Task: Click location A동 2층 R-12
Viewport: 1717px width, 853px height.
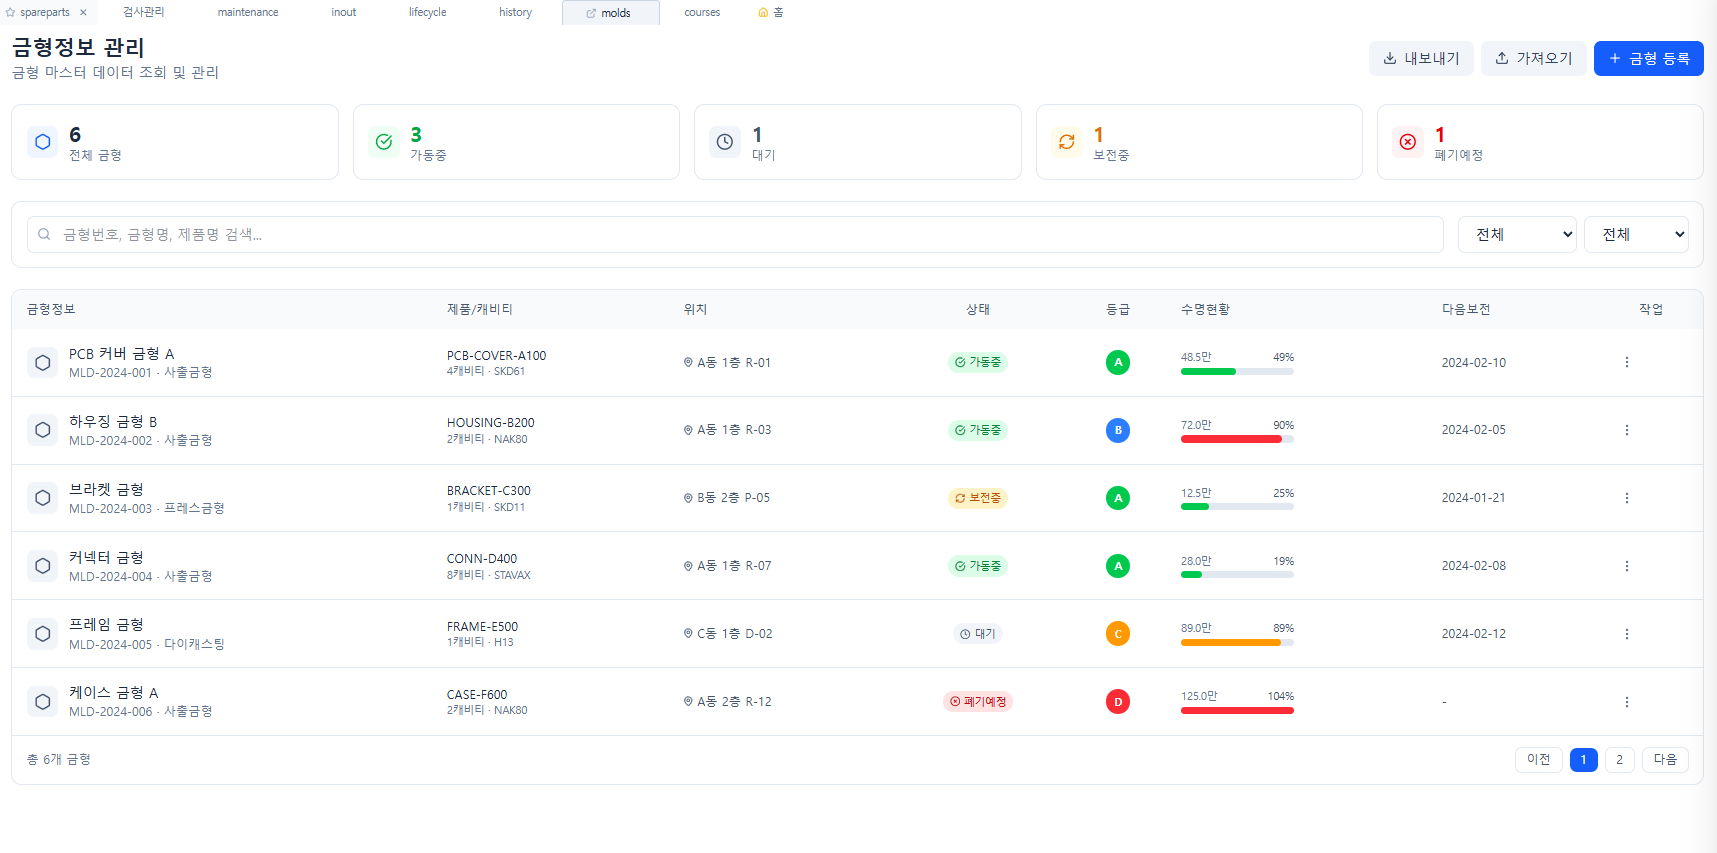Action: (734, 702)
